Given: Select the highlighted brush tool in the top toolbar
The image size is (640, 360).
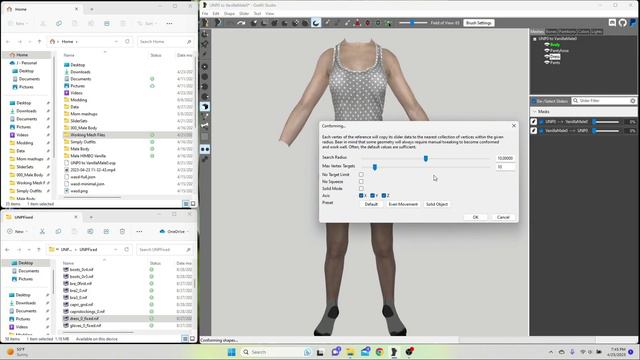Looking at the screenshot, I should click(x=316, y=23).
